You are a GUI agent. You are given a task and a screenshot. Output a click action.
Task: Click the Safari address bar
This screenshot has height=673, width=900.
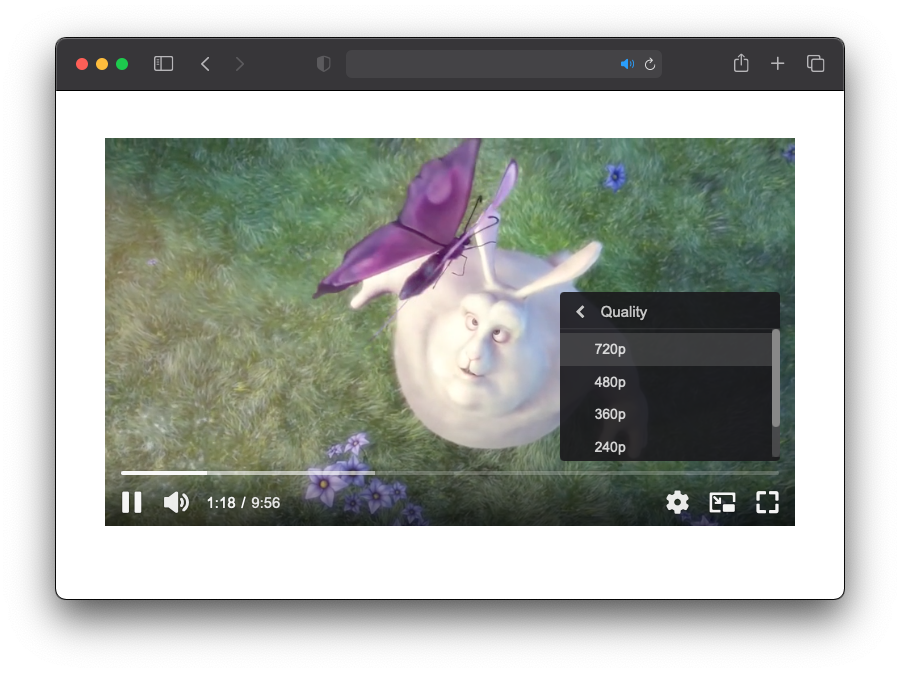click(x=503, y=64)
